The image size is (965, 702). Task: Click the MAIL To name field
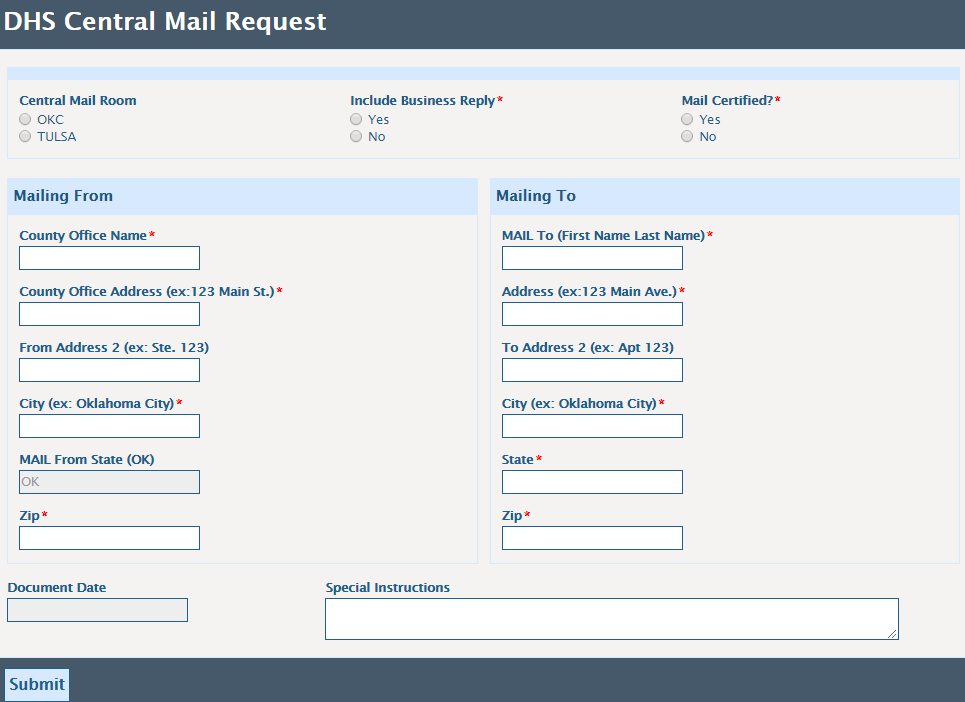[x=592, y=258]
